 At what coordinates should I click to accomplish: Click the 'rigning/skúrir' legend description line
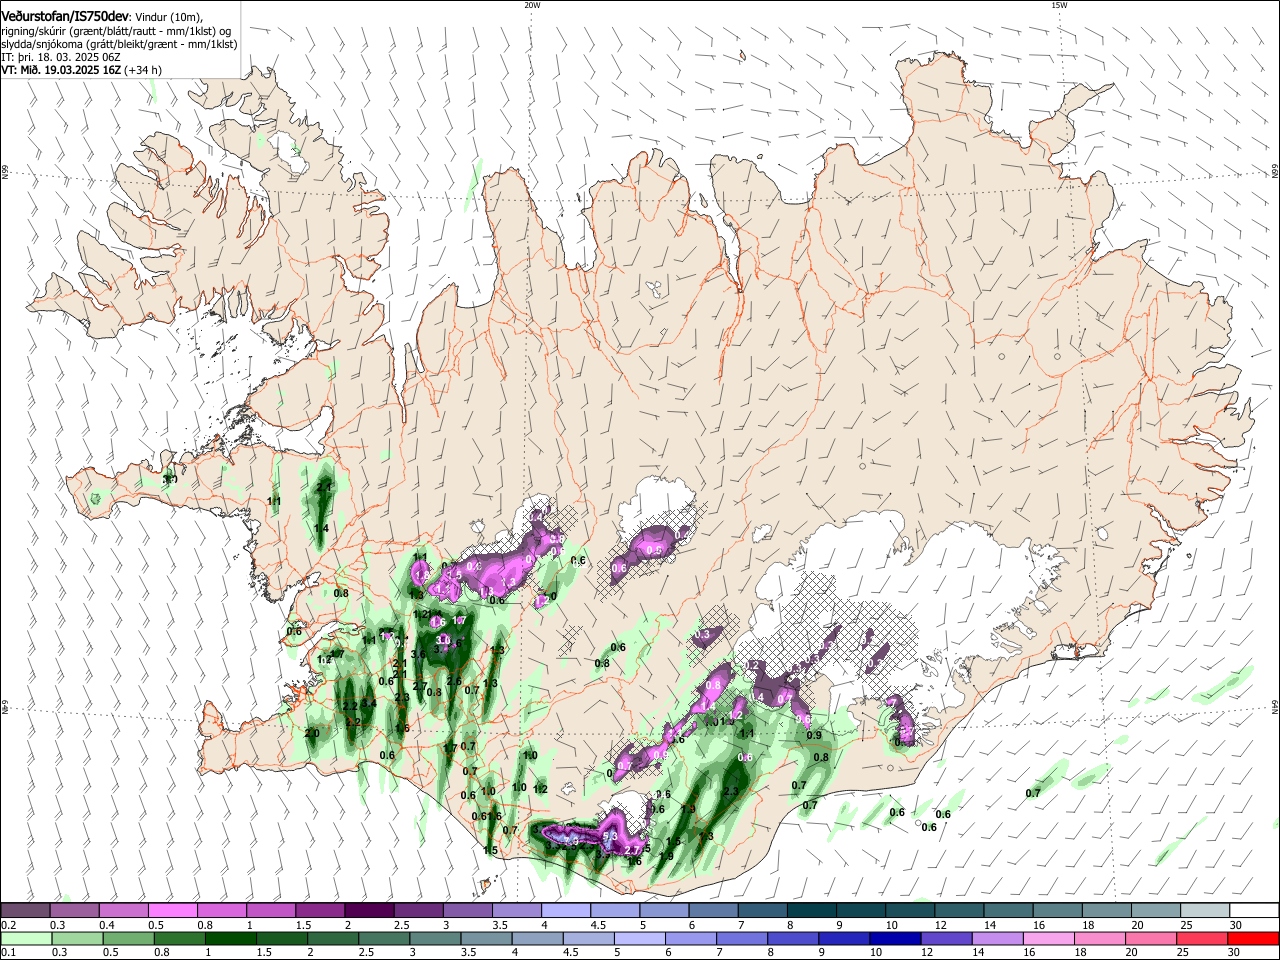coord(116,31)
